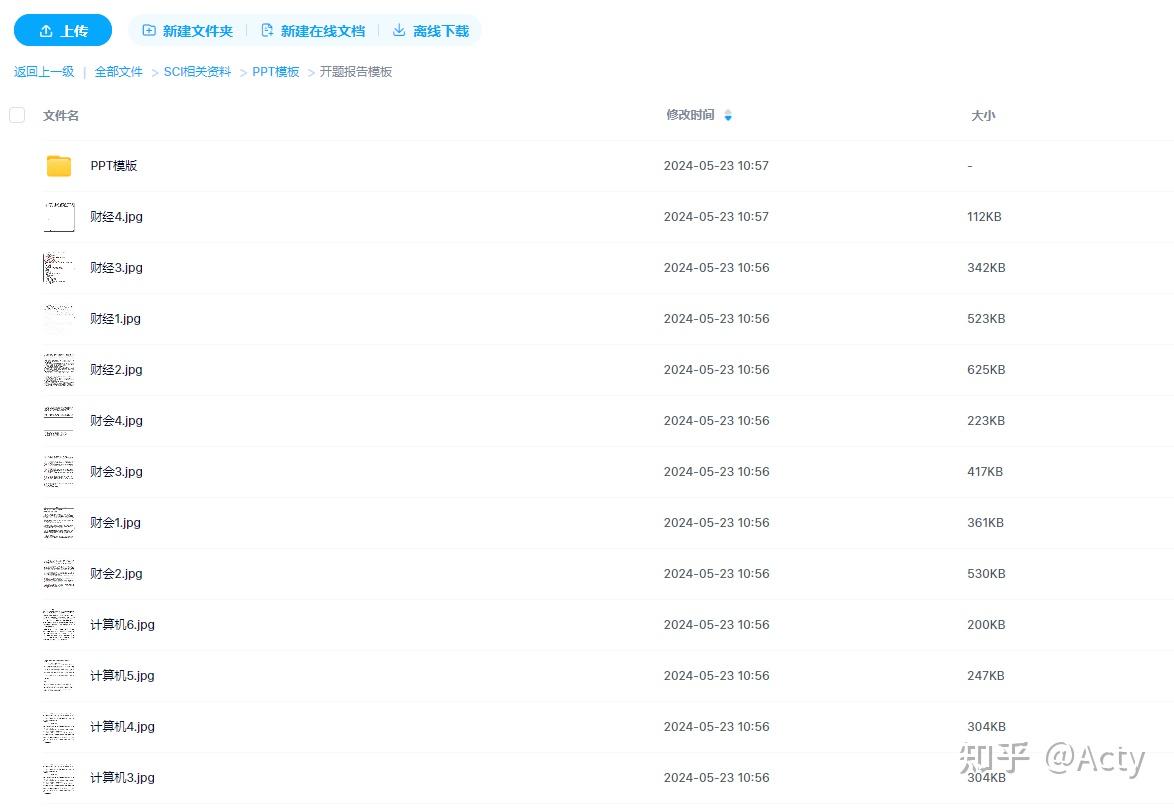Select file name 财会1.jpg
The image size is (1174, 810).
pos(115,523)
